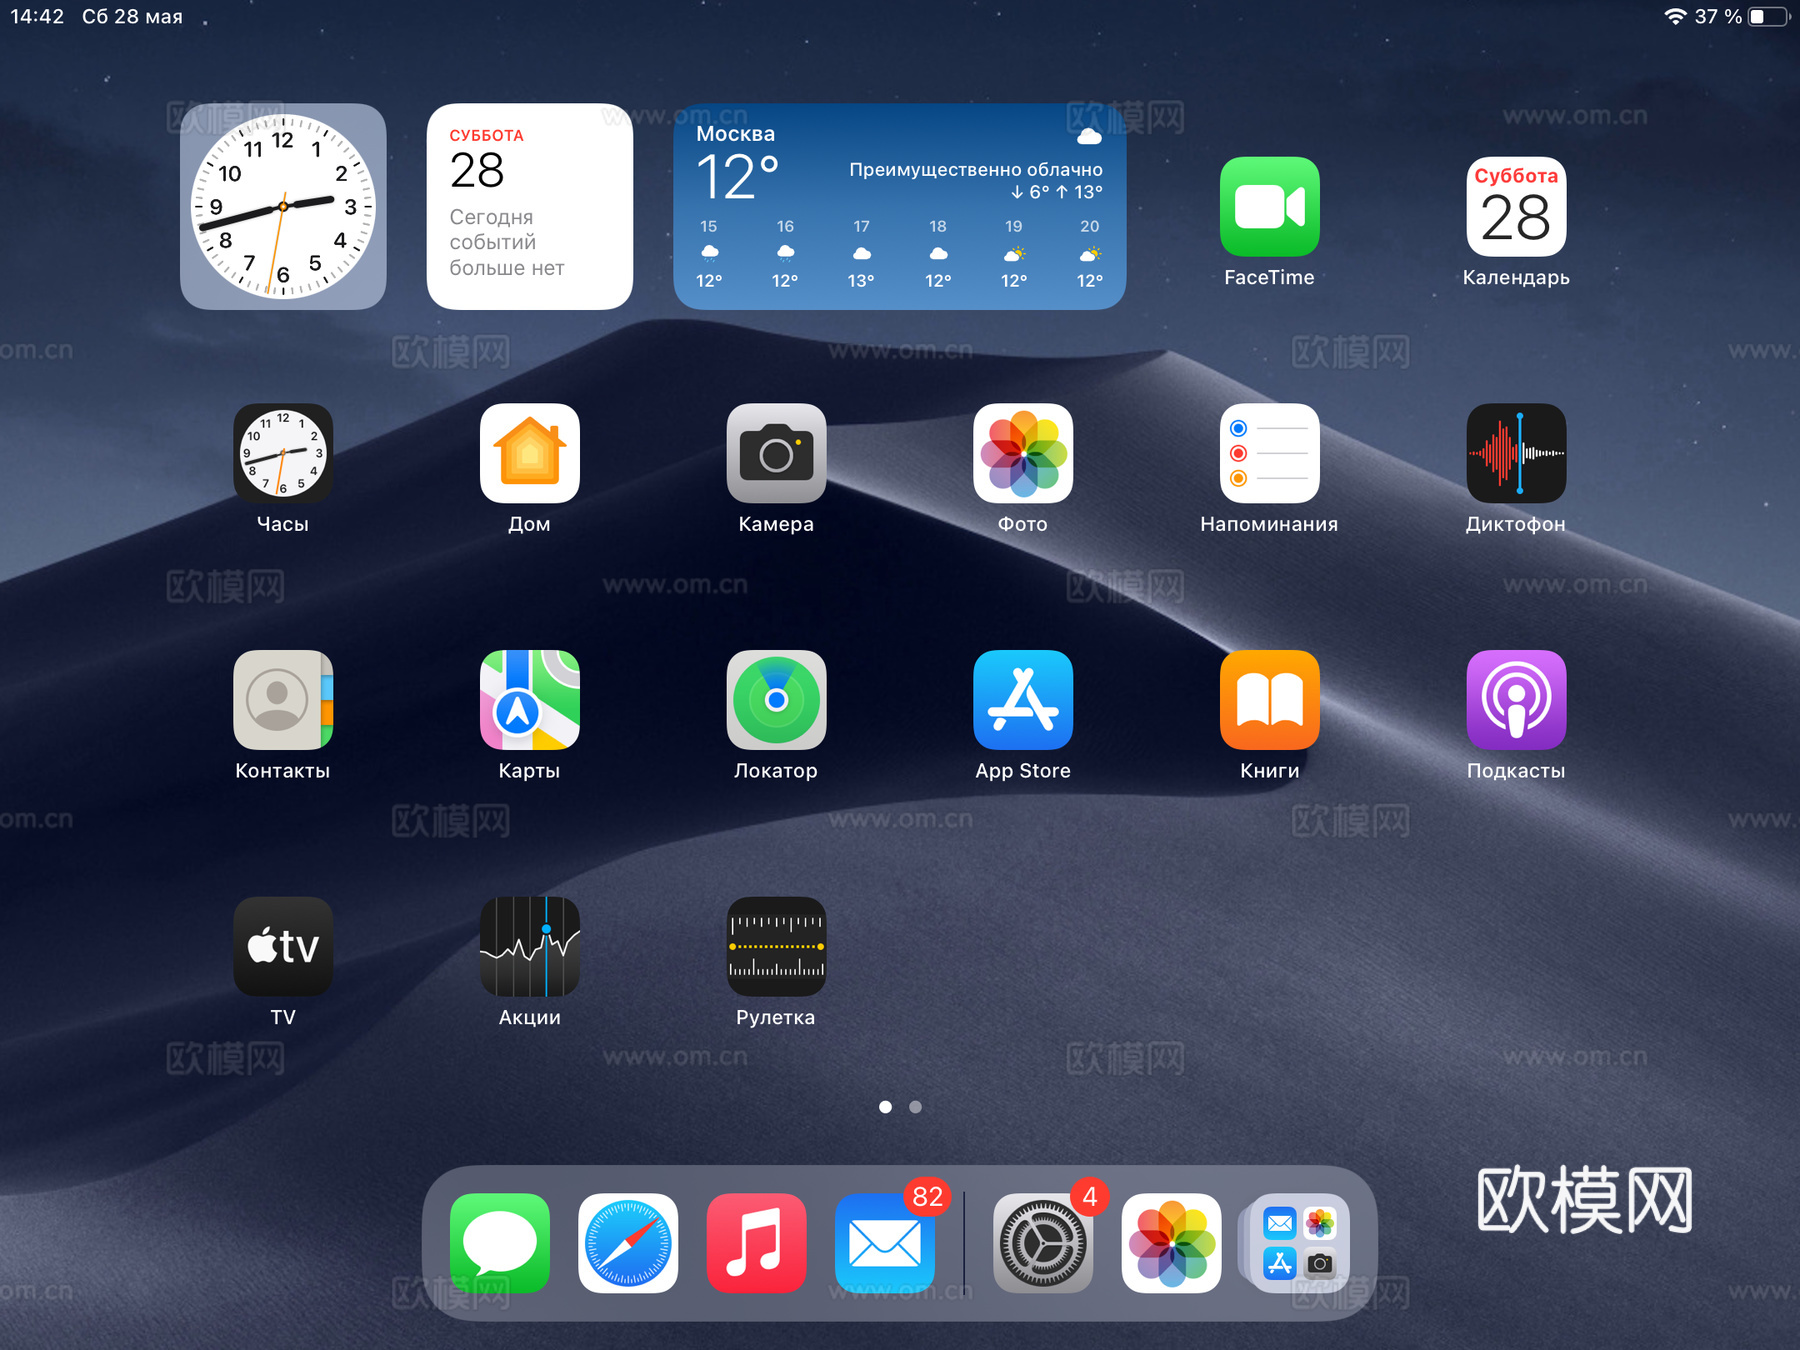Open the Книги books app
Viewport: 1800px width, 1350px height.
(x=1270, y=700)
